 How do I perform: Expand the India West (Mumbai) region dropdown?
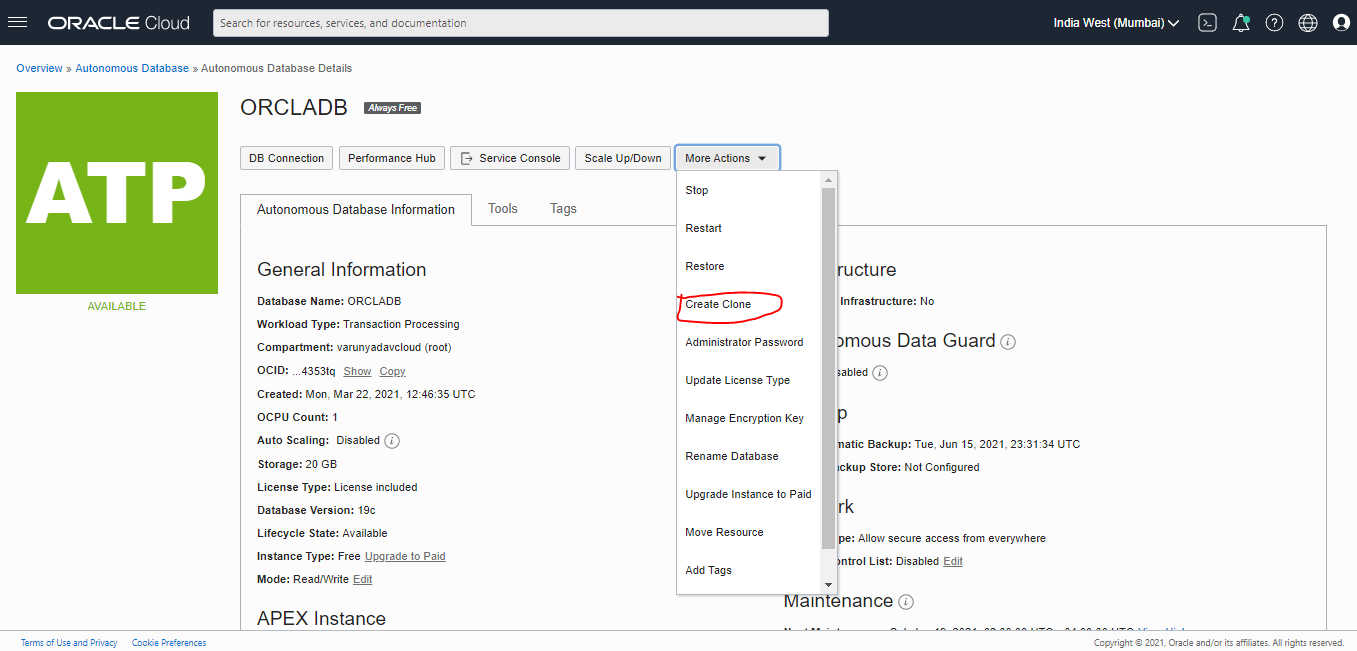point(1116,22)
